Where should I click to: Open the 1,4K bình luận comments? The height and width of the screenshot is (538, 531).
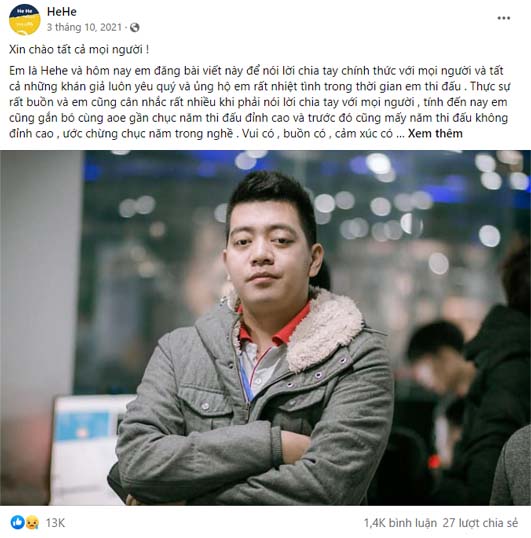coord(400,523)
